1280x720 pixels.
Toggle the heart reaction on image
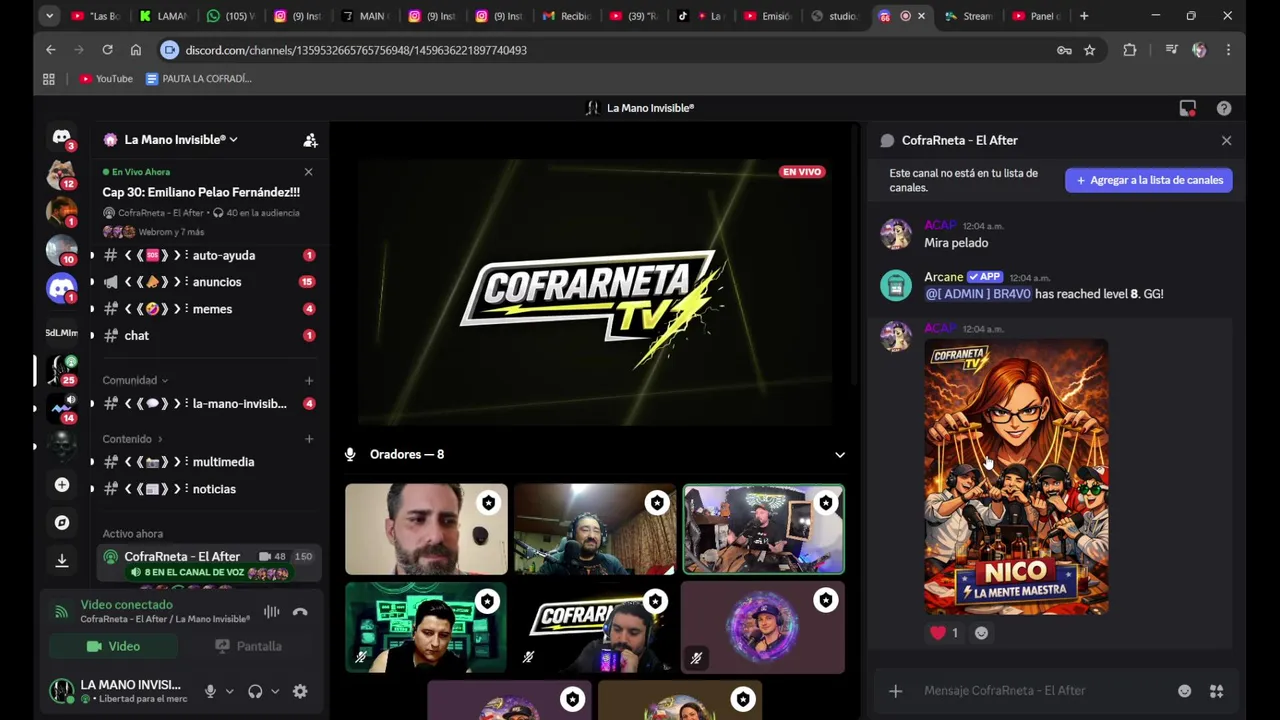click(945, 633)
